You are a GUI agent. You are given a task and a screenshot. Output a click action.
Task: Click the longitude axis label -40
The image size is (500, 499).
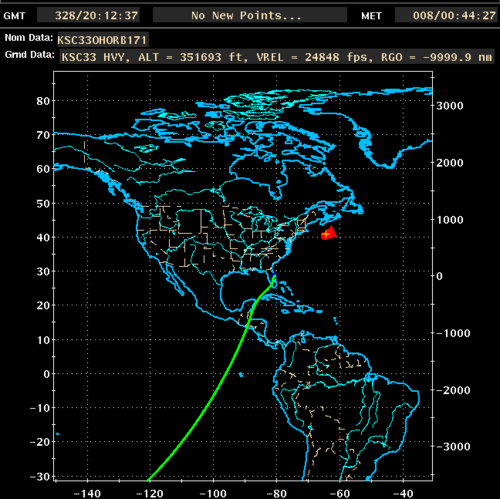403,494
